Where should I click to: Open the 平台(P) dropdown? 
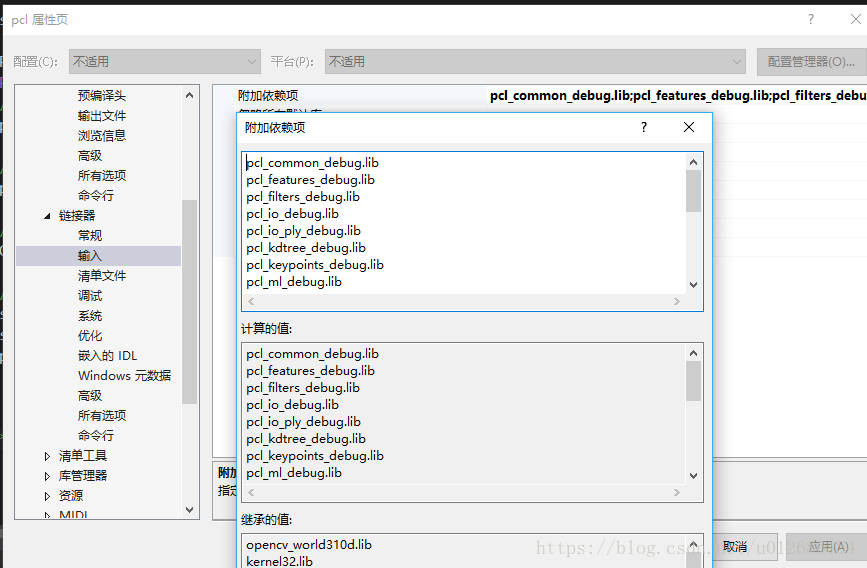535,61
